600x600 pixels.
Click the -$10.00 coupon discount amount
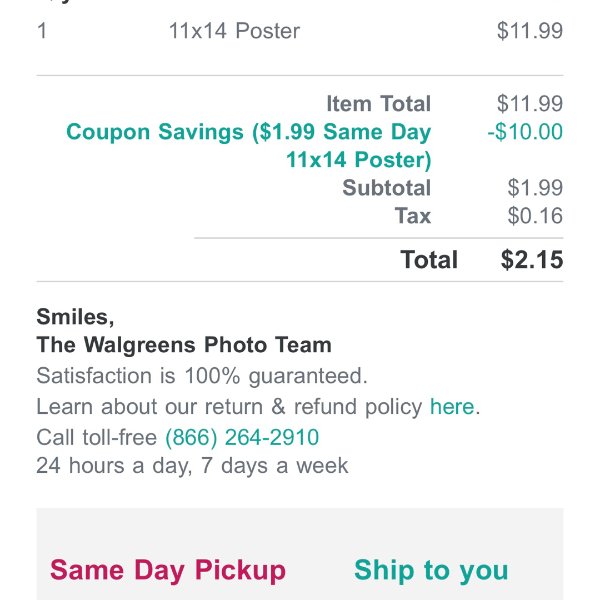[525, 132]
